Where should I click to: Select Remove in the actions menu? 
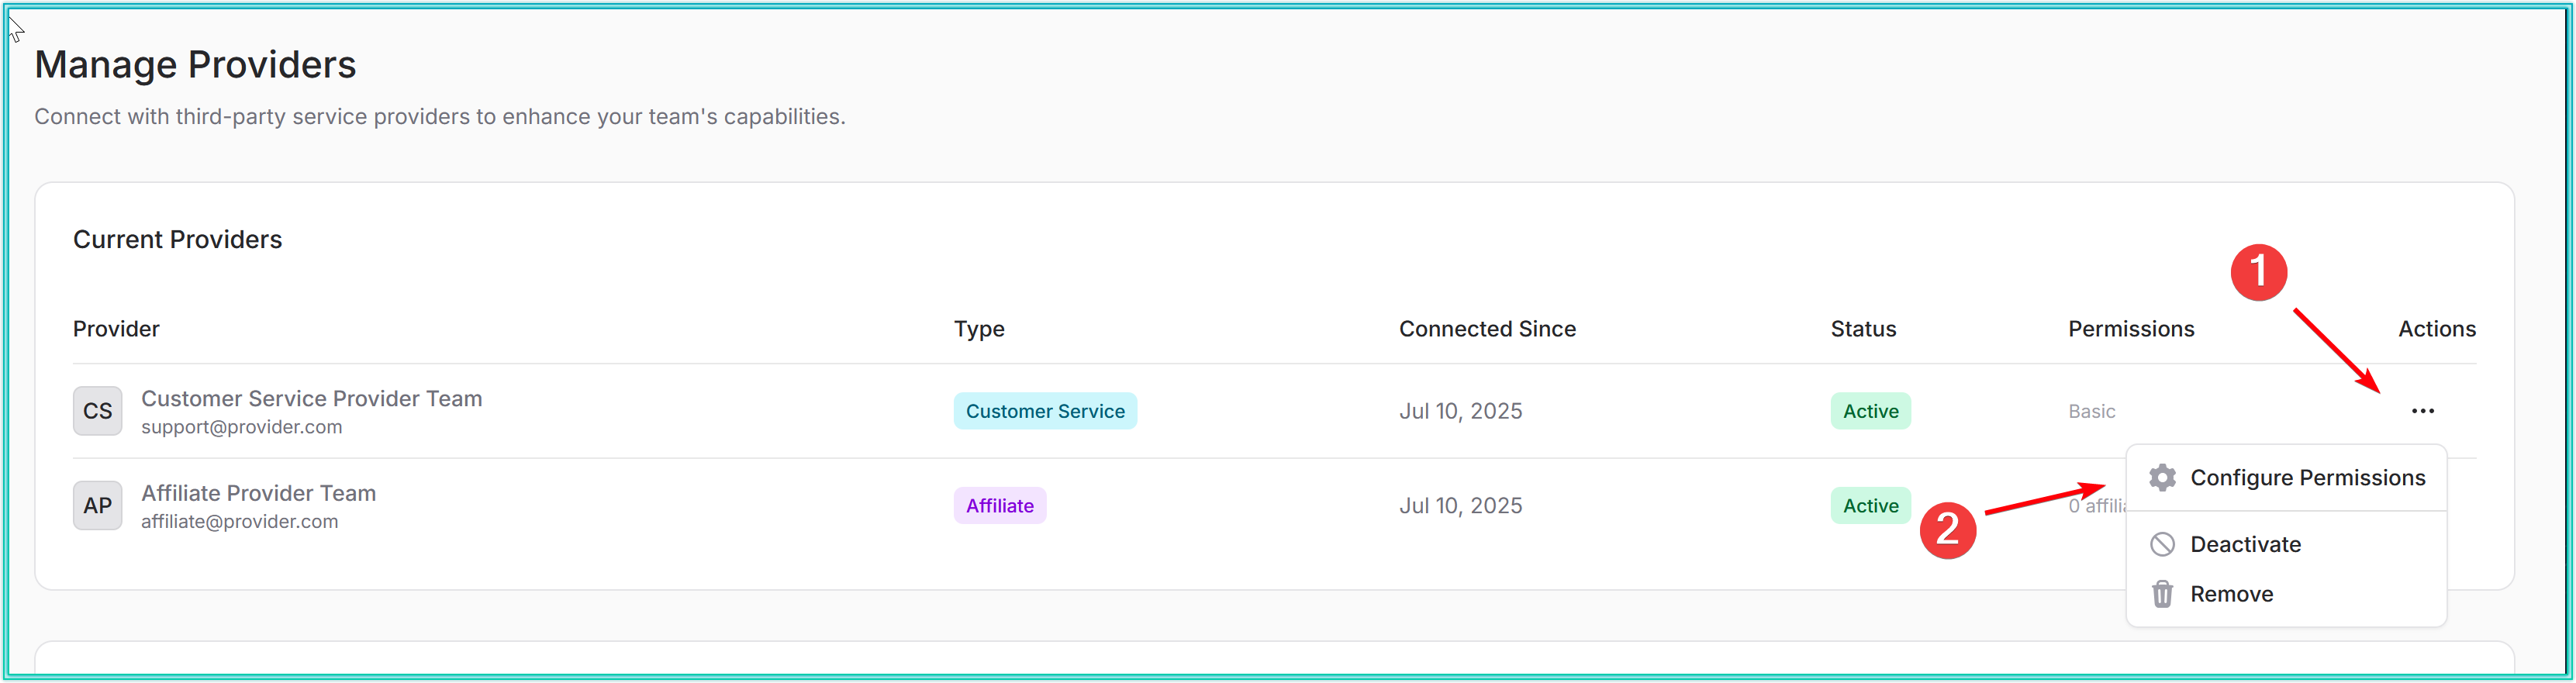pos(2231,594)
